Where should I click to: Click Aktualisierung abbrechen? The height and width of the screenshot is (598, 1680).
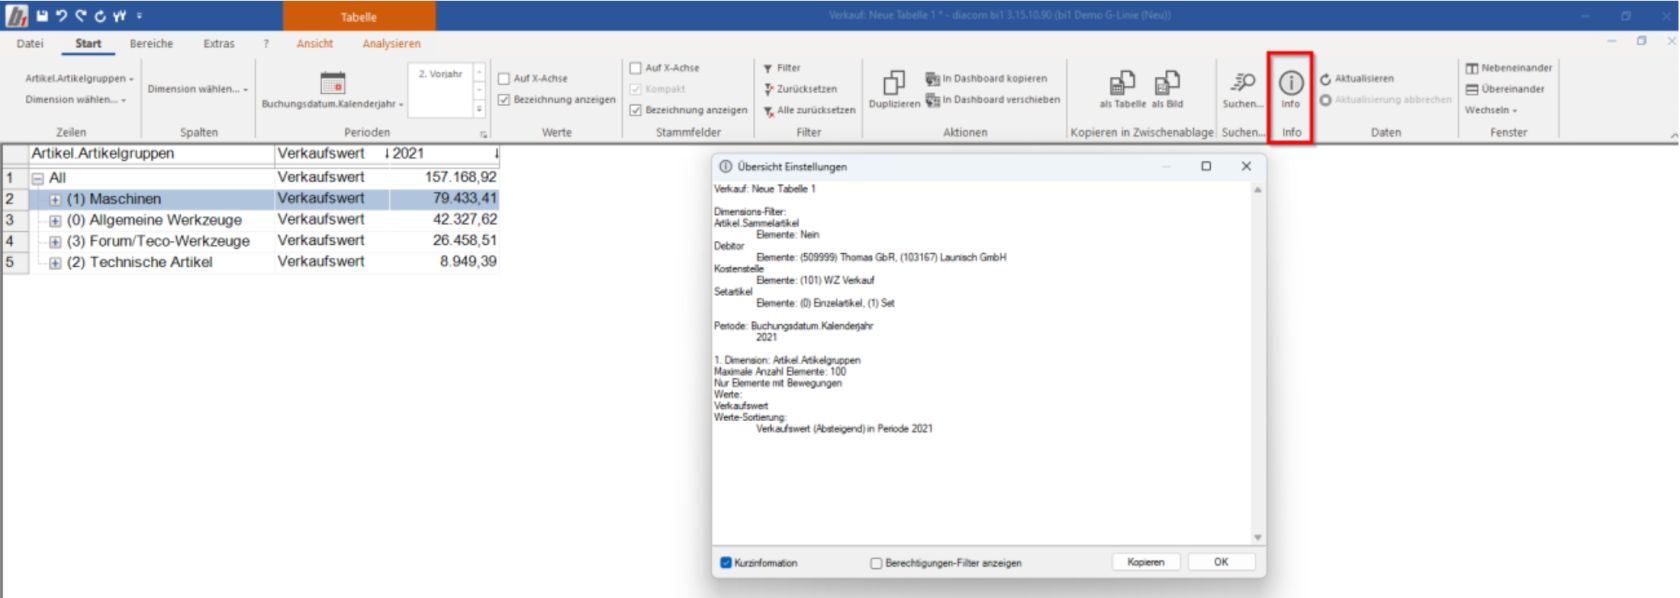point(1386,99)
